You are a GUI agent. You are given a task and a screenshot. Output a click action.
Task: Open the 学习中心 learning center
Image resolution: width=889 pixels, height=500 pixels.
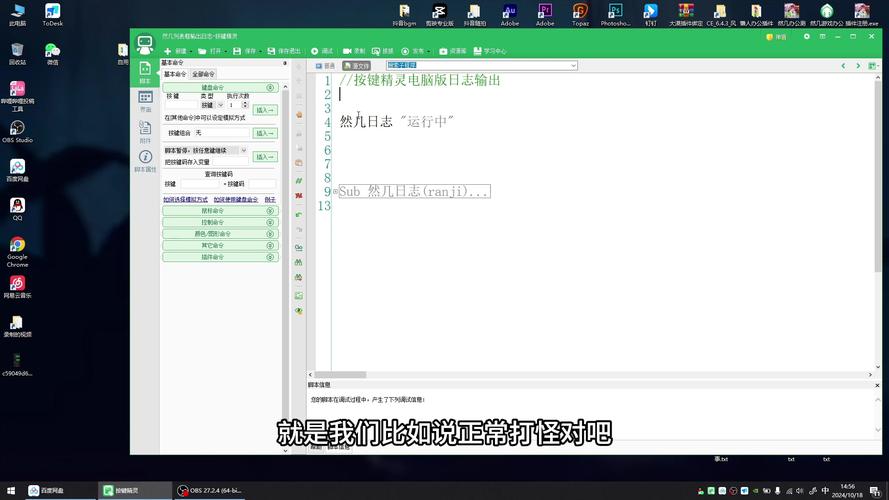point(490,50)
